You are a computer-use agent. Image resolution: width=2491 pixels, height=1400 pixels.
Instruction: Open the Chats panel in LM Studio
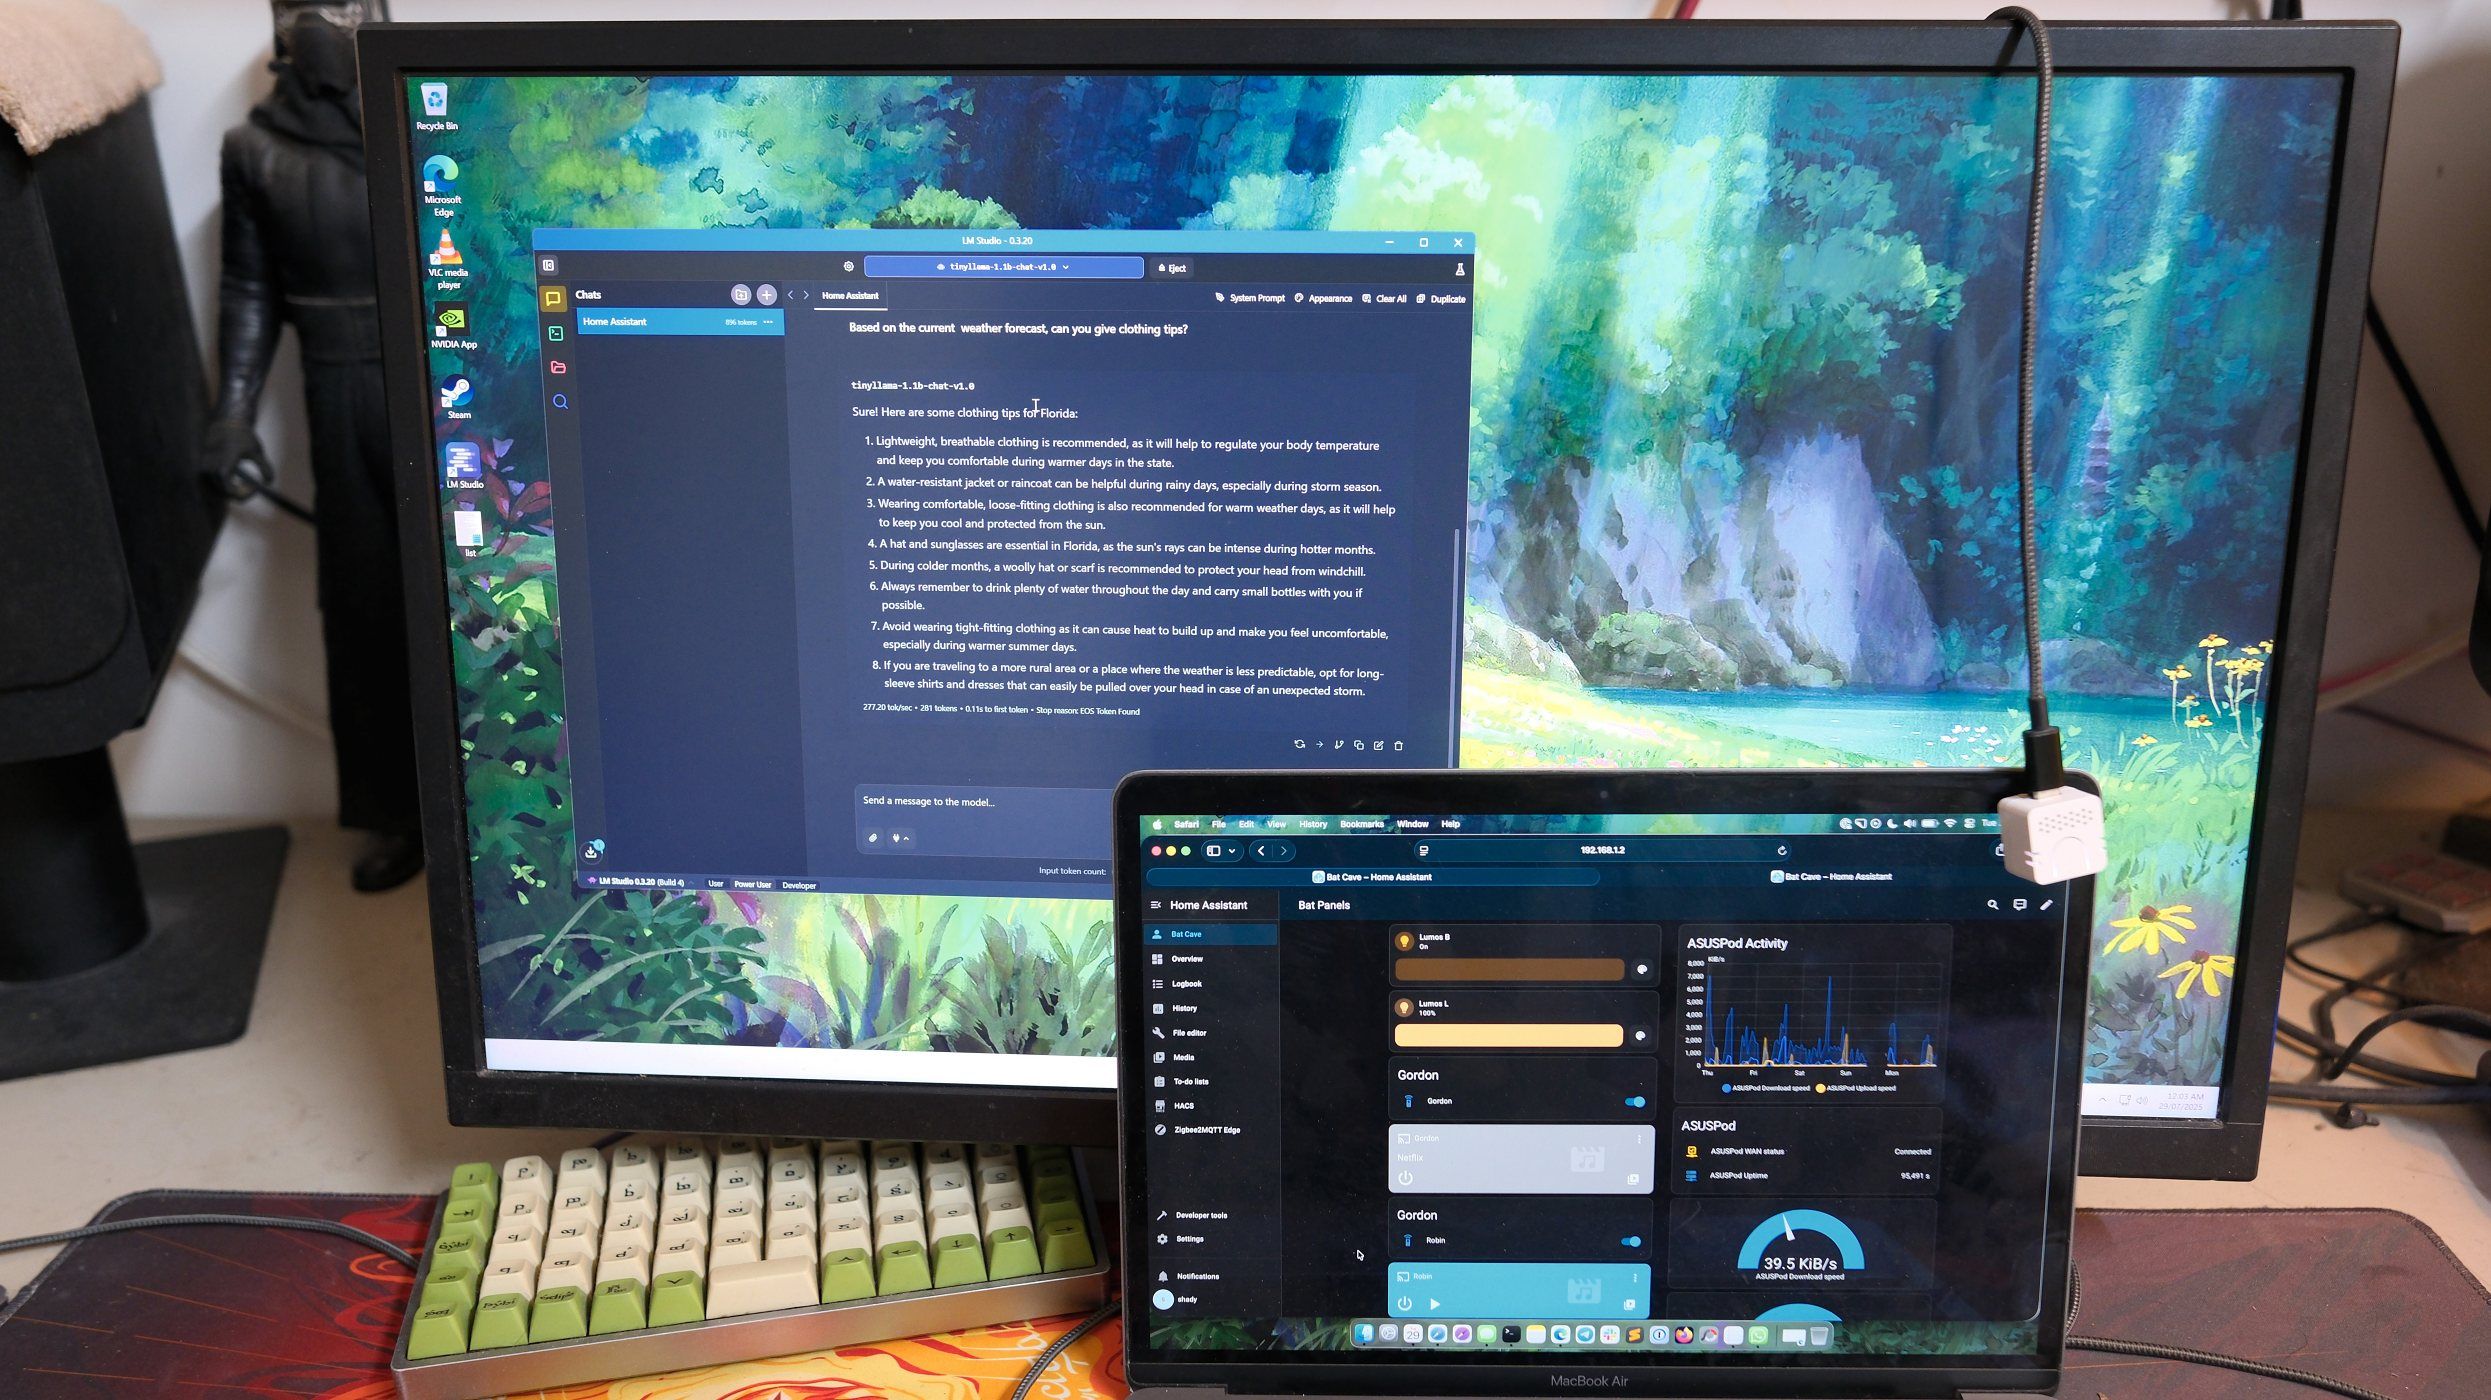(x=554, y=299)
